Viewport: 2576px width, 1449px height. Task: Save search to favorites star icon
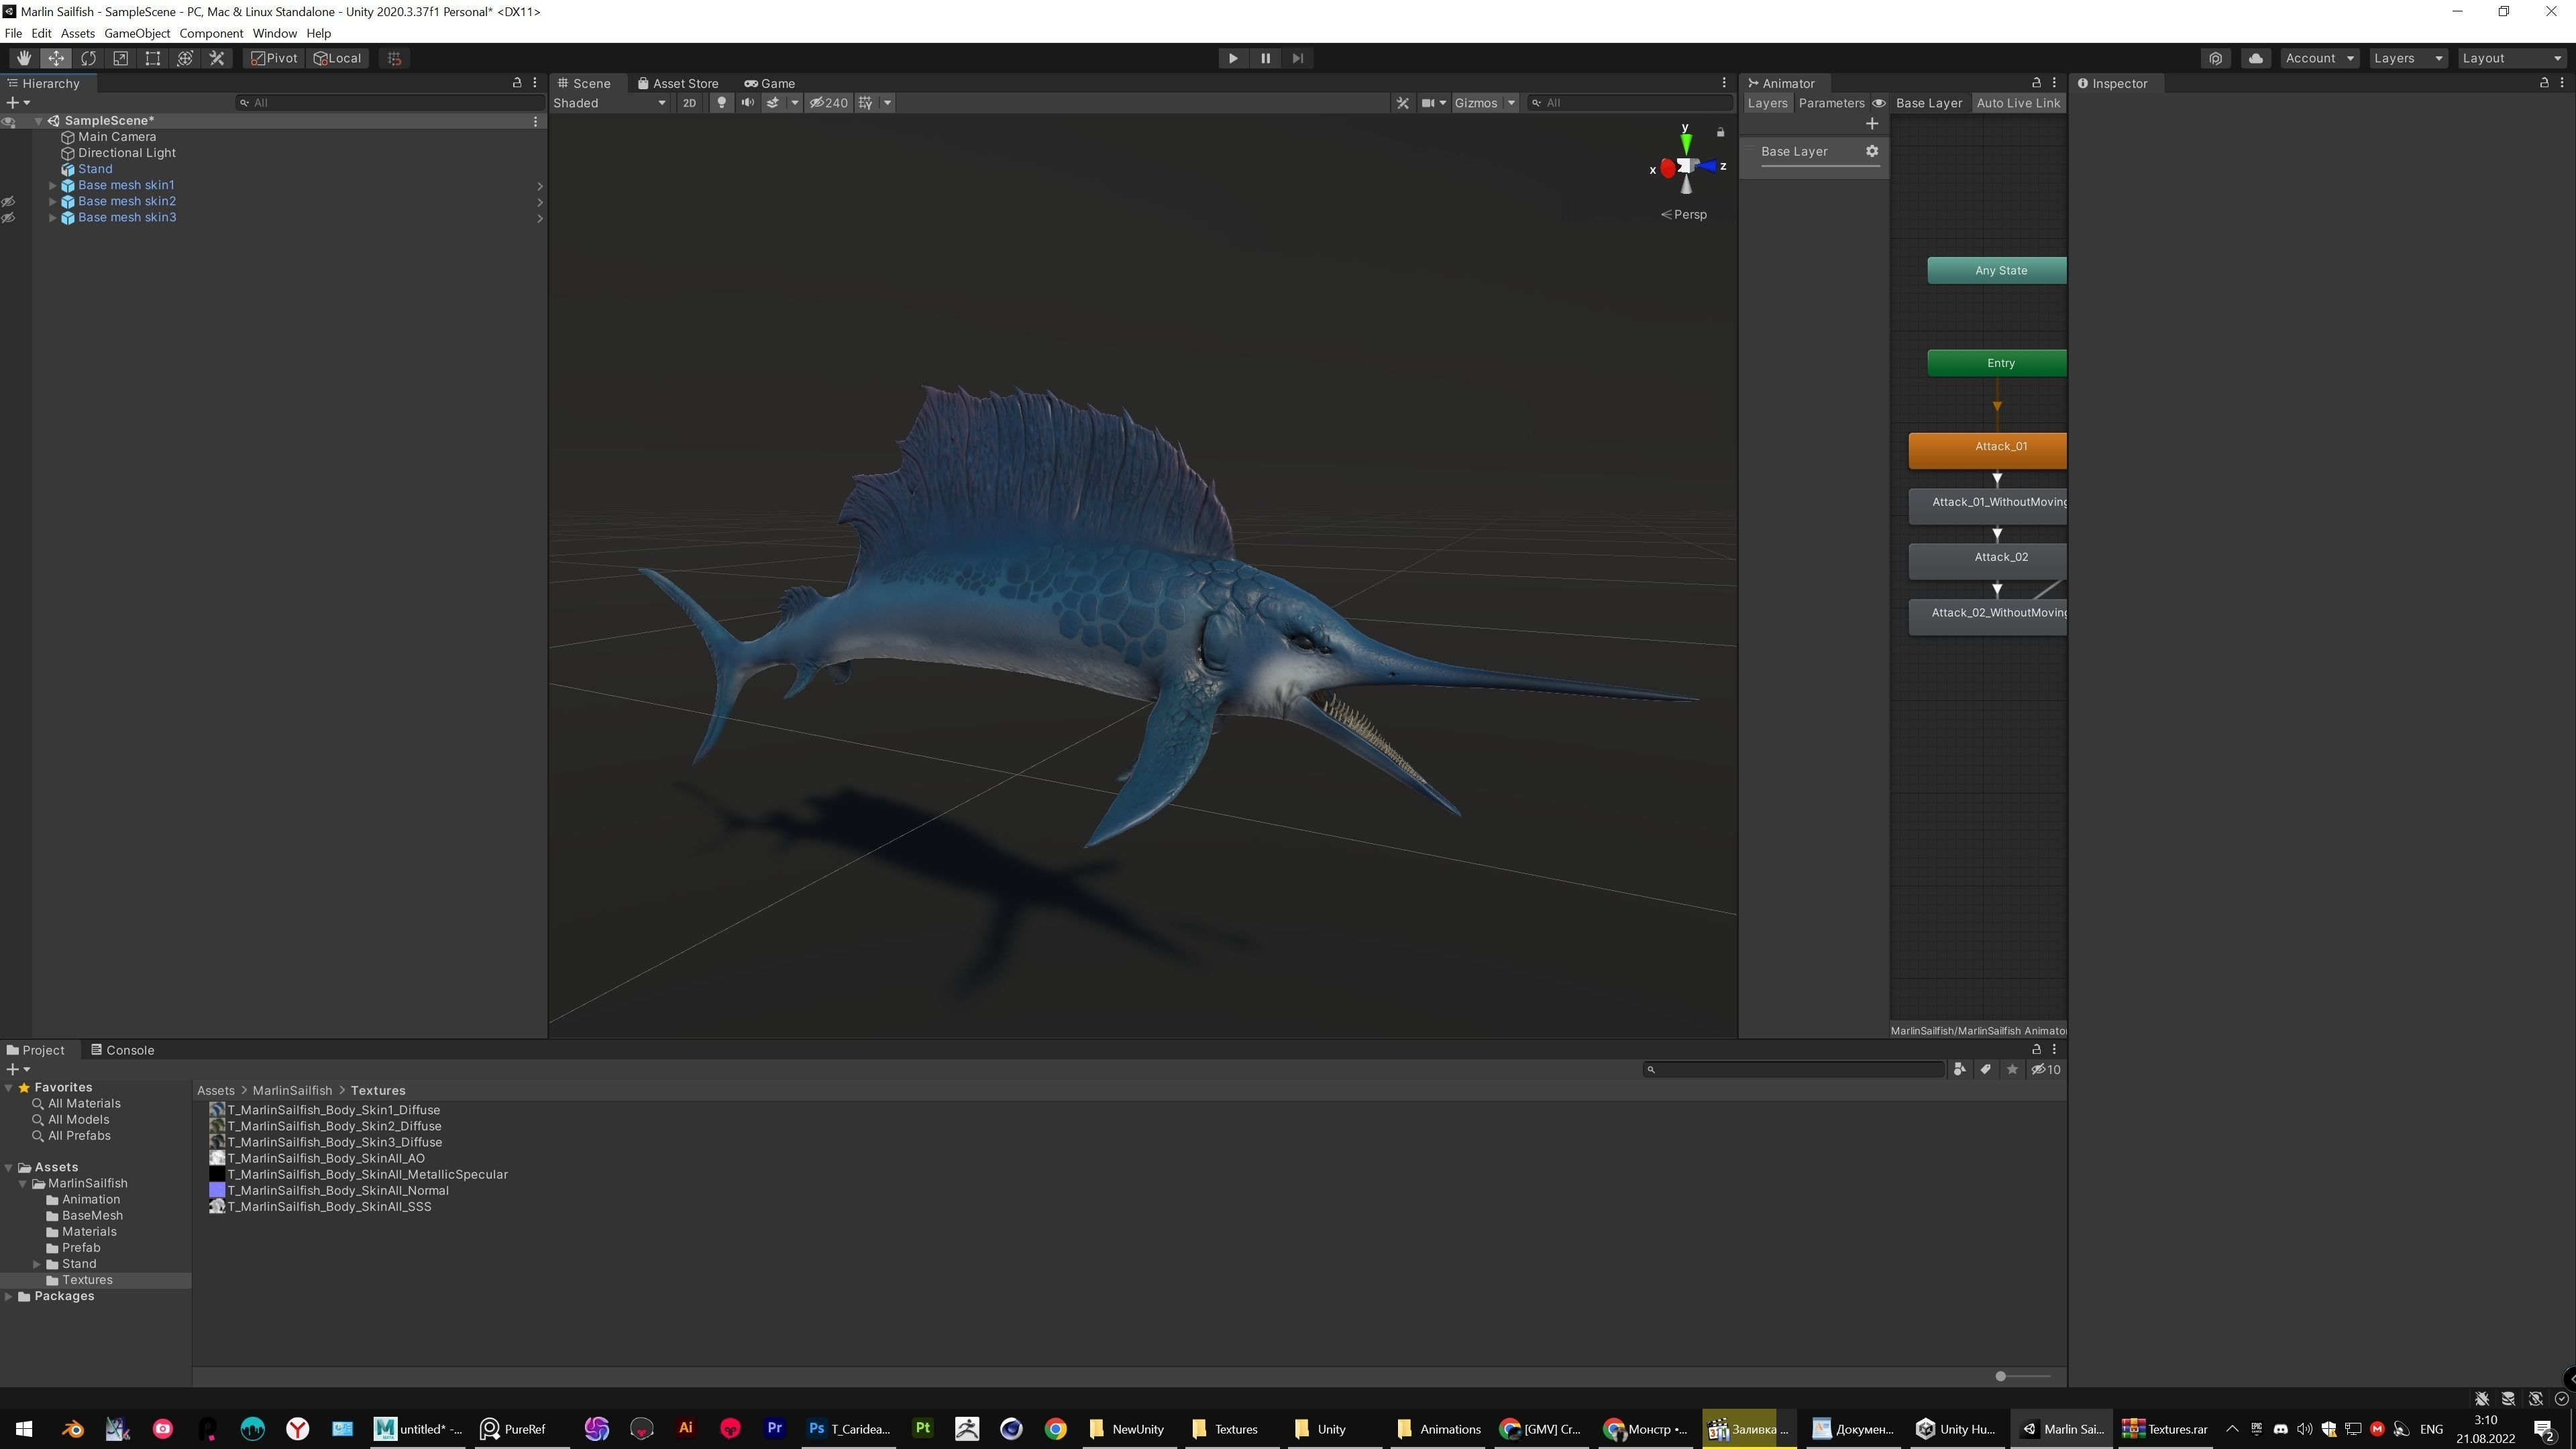point(2012,1069)
